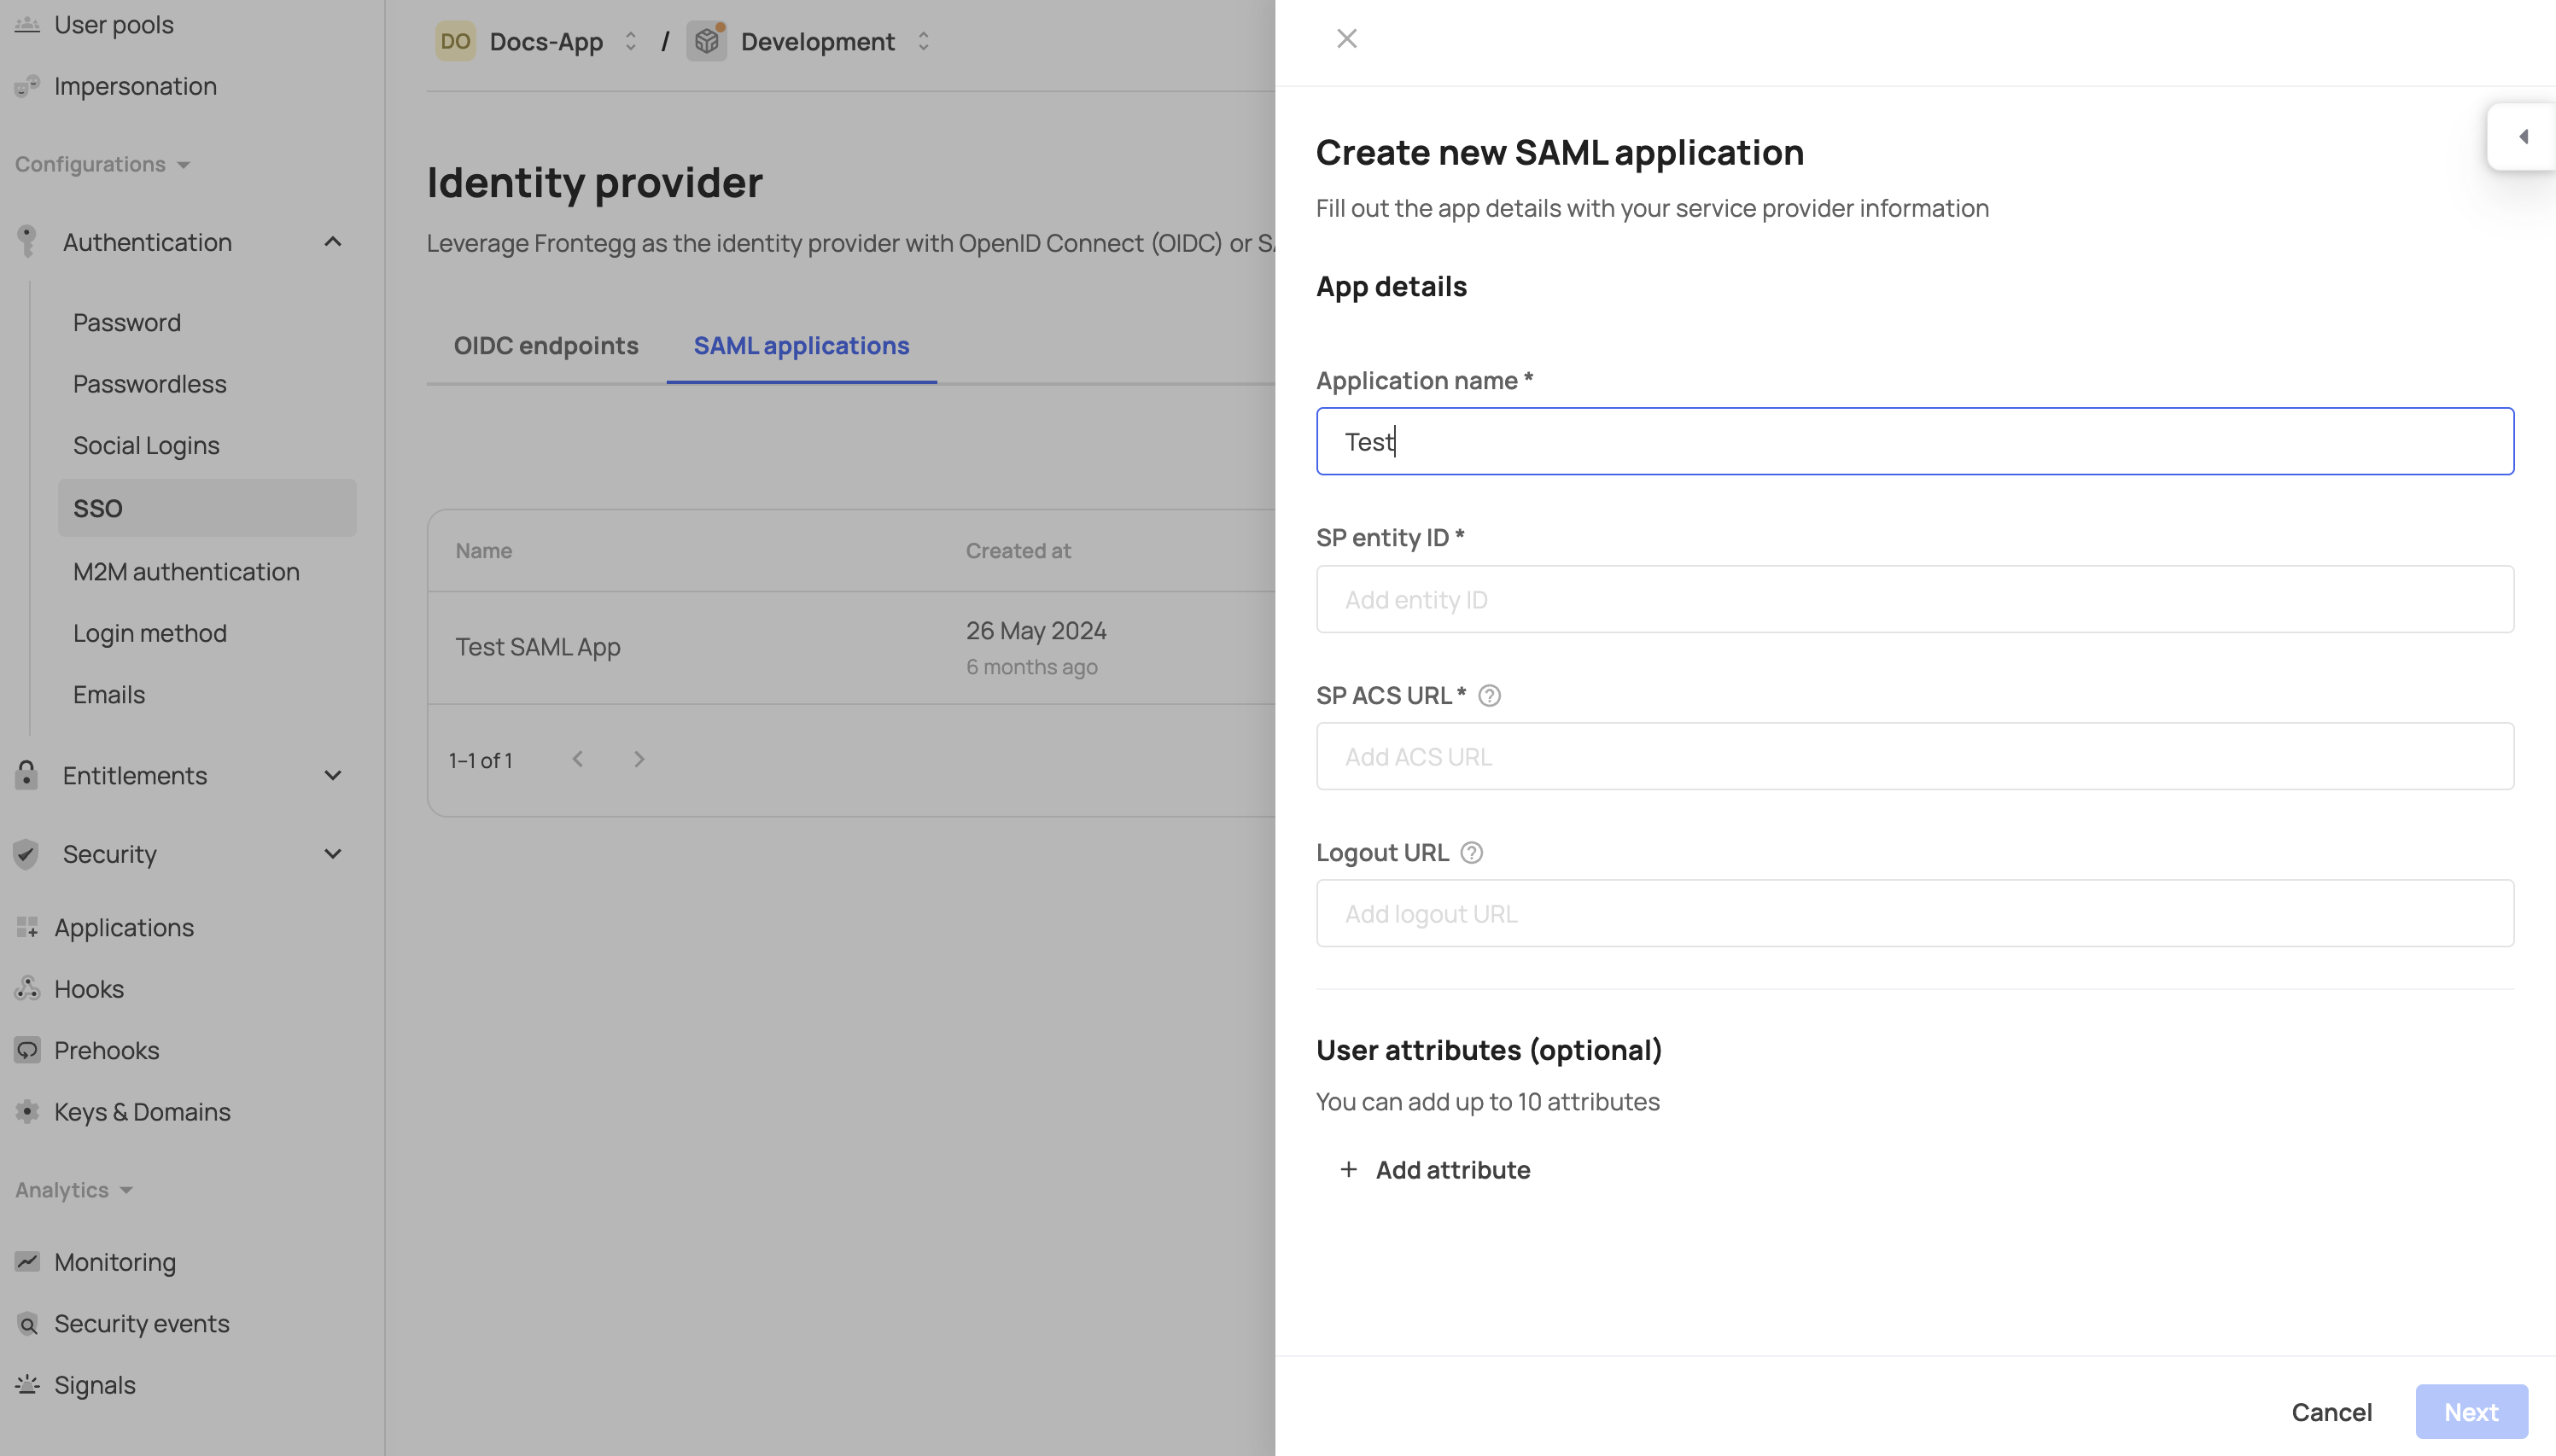
Task: Collapse the Authentication section
Action: click(333, 242)
